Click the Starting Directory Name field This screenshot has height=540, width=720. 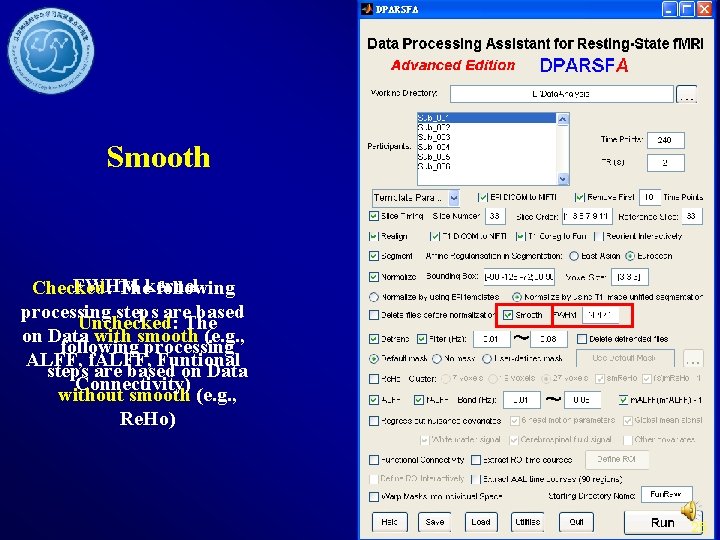point(666,495)
